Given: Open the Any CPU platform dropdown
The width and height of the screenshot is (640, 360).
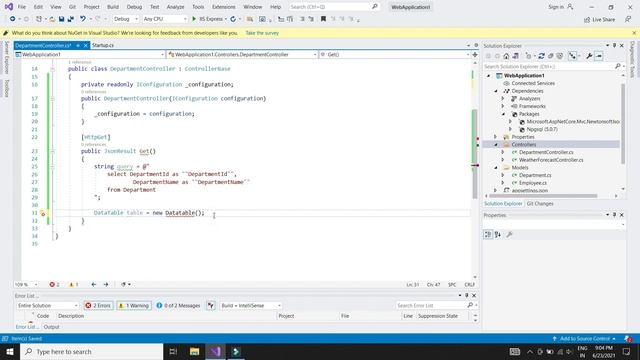Looking at the screenshot, I should point(164,19).
